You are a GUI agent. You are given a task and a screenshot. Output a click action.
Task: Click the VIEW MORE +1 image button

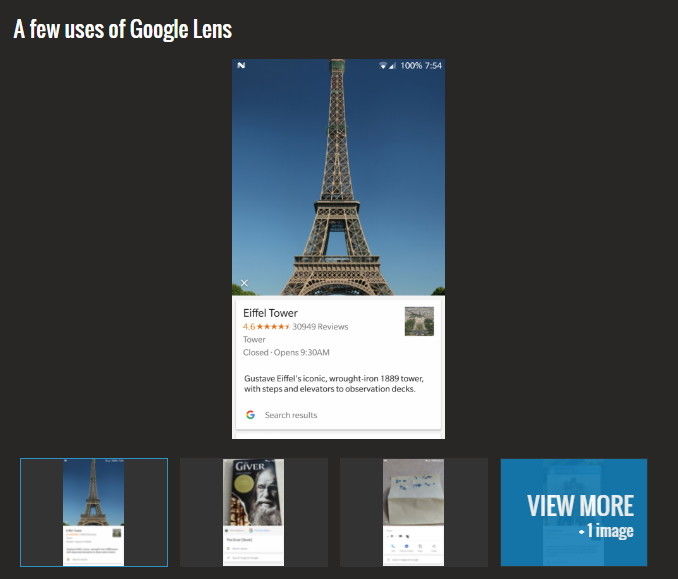(574, 512)
